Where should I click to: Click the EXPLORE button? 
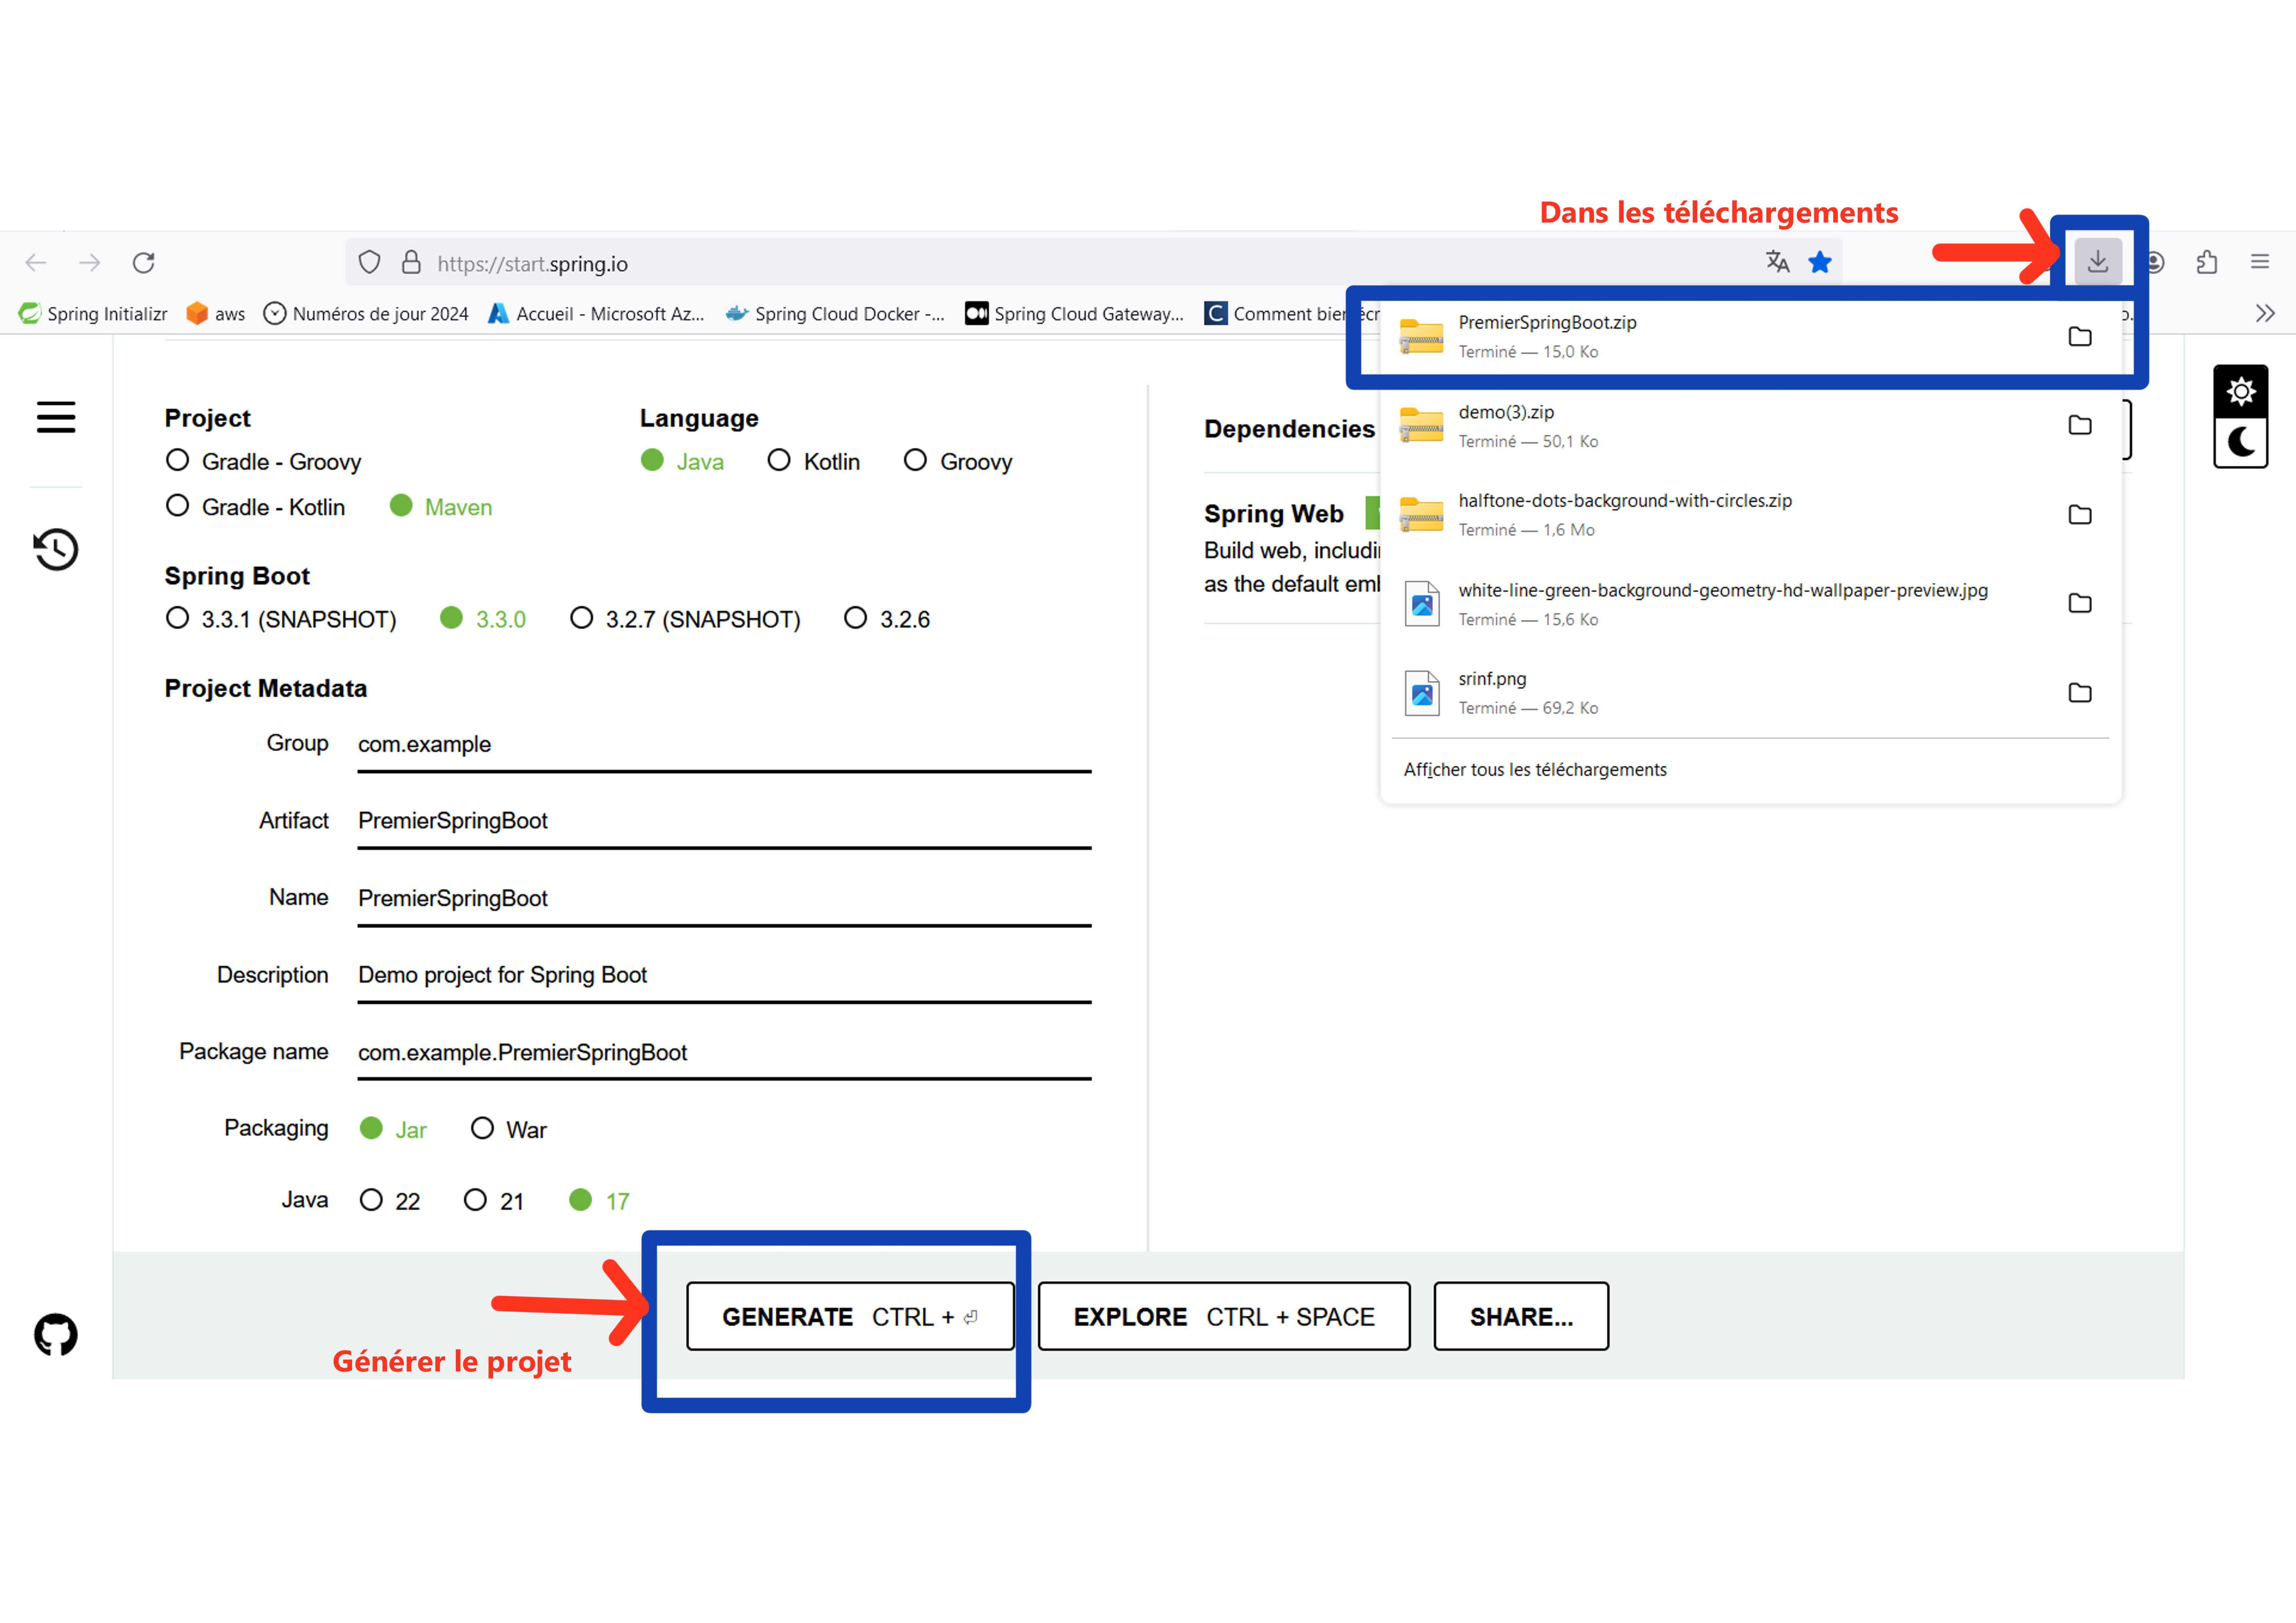[x=1224, y=1316]
